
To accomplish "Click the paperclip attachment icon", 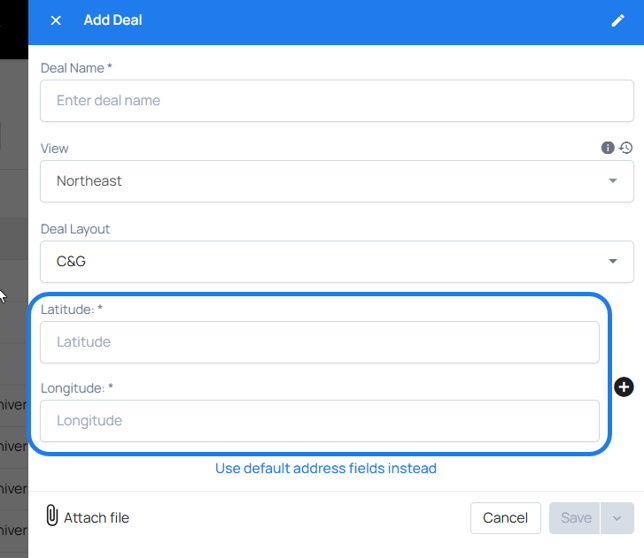I will tap(52, 516).
